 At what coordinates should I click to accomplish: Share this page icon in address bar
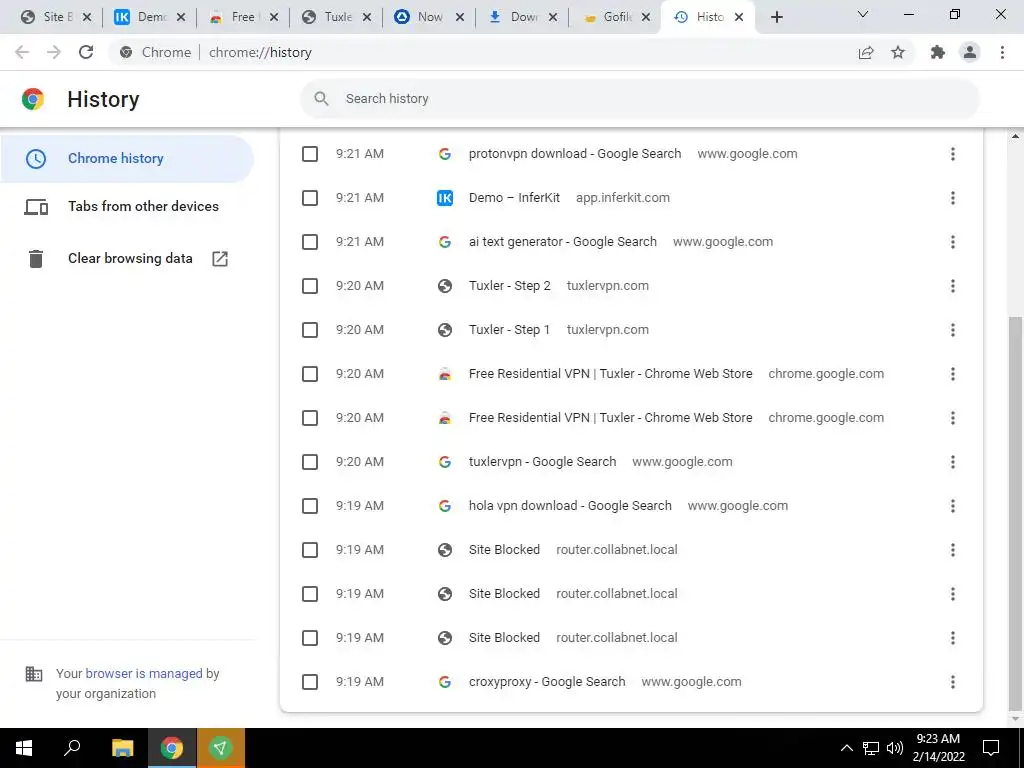coord(866,52)
